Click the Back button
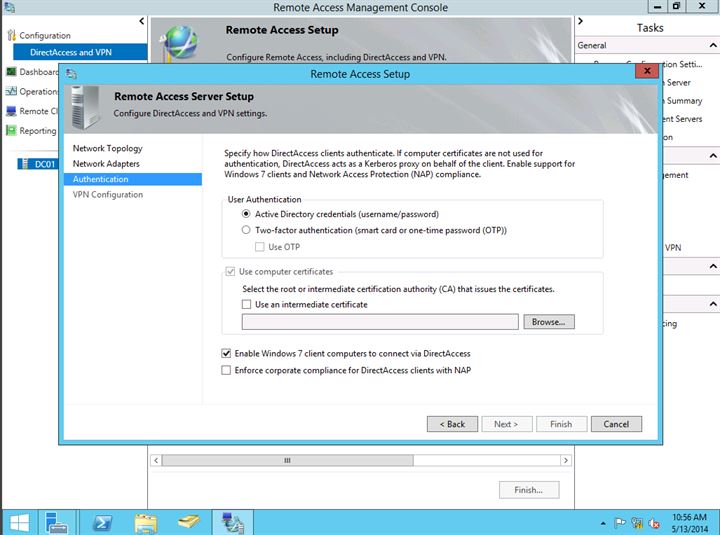 click(x=452, y=424)
